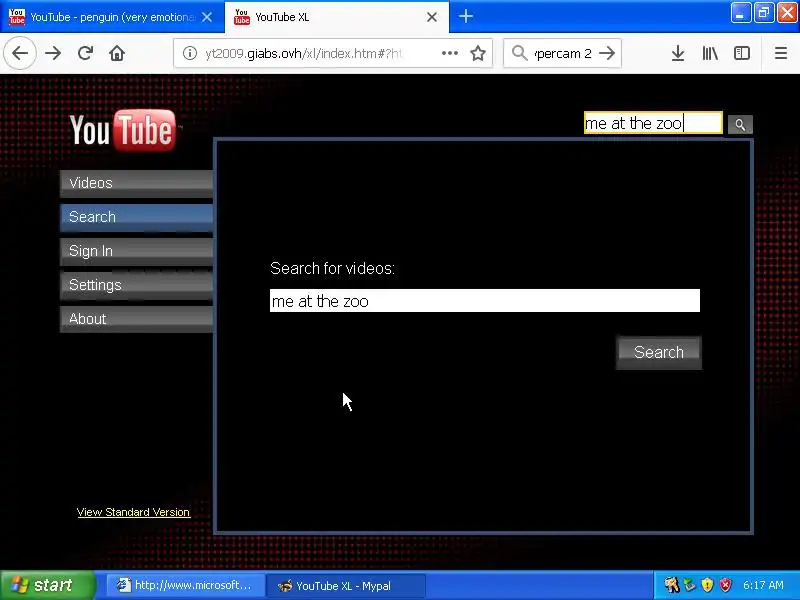Open the downloads panel
This screenshot has width=800, height=600.
678,53
